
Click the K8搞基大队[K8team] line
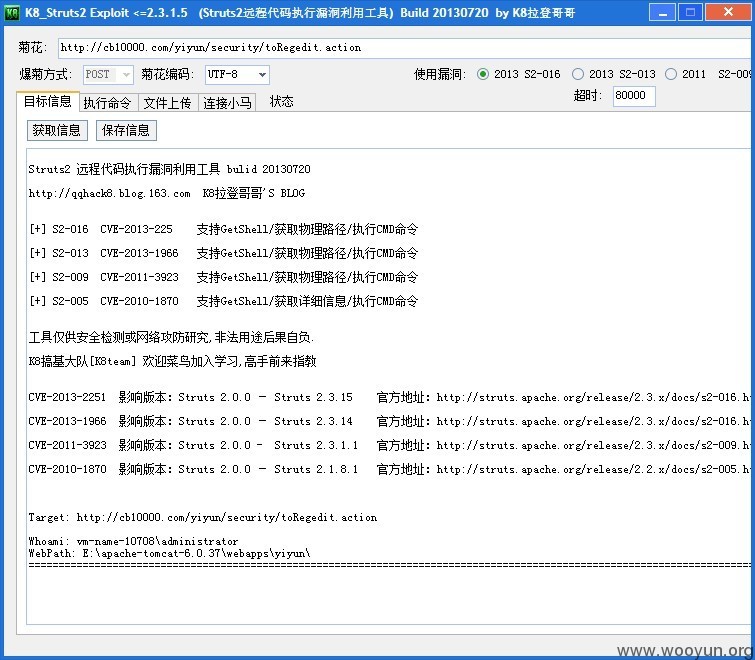[172, 362]
